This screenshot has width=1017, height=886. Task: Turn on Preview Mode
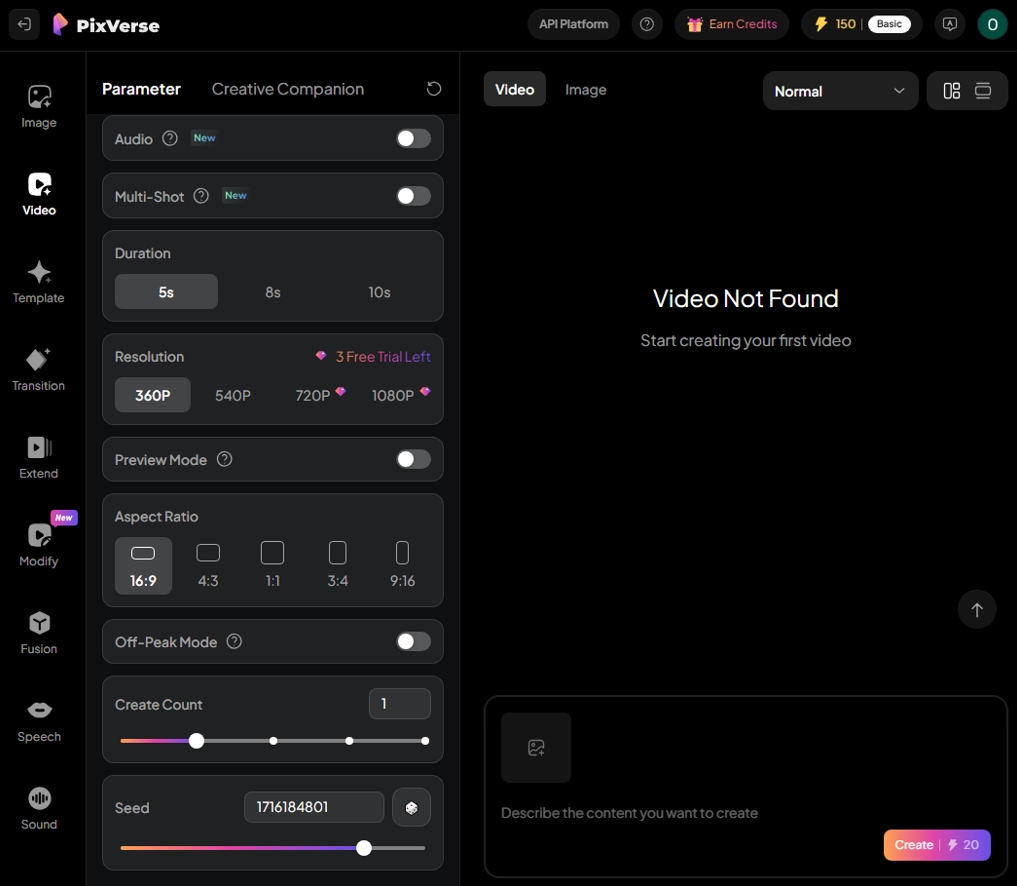pos(413,459)
